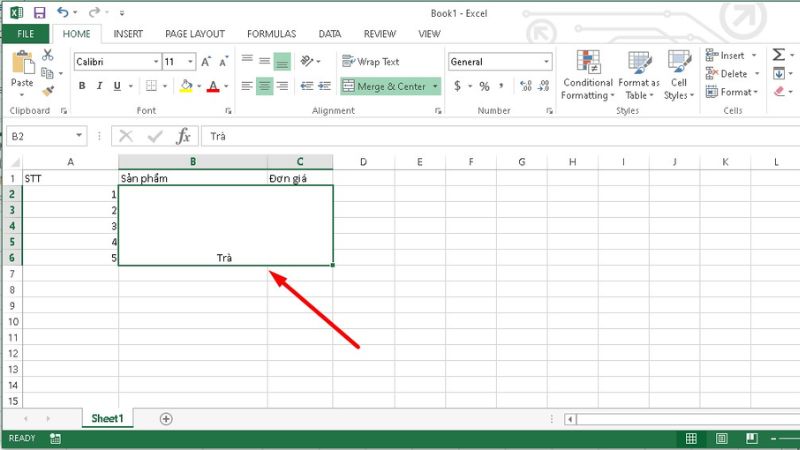Switch to the FORMULAS tab
800x450 pixels.
[x=271, y=34]
